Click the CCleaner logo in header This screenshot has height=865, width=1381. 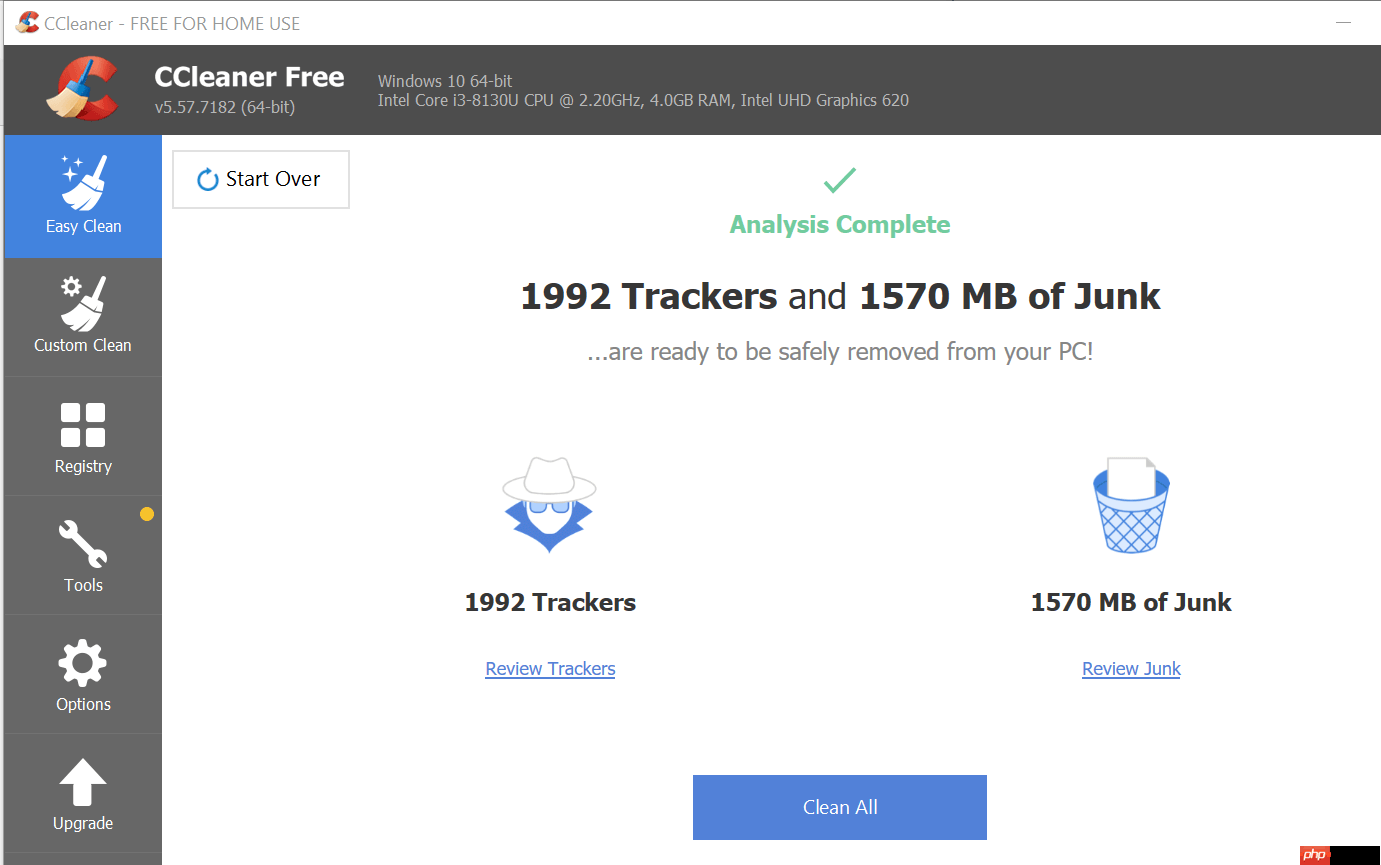click(x=83, y=88)
